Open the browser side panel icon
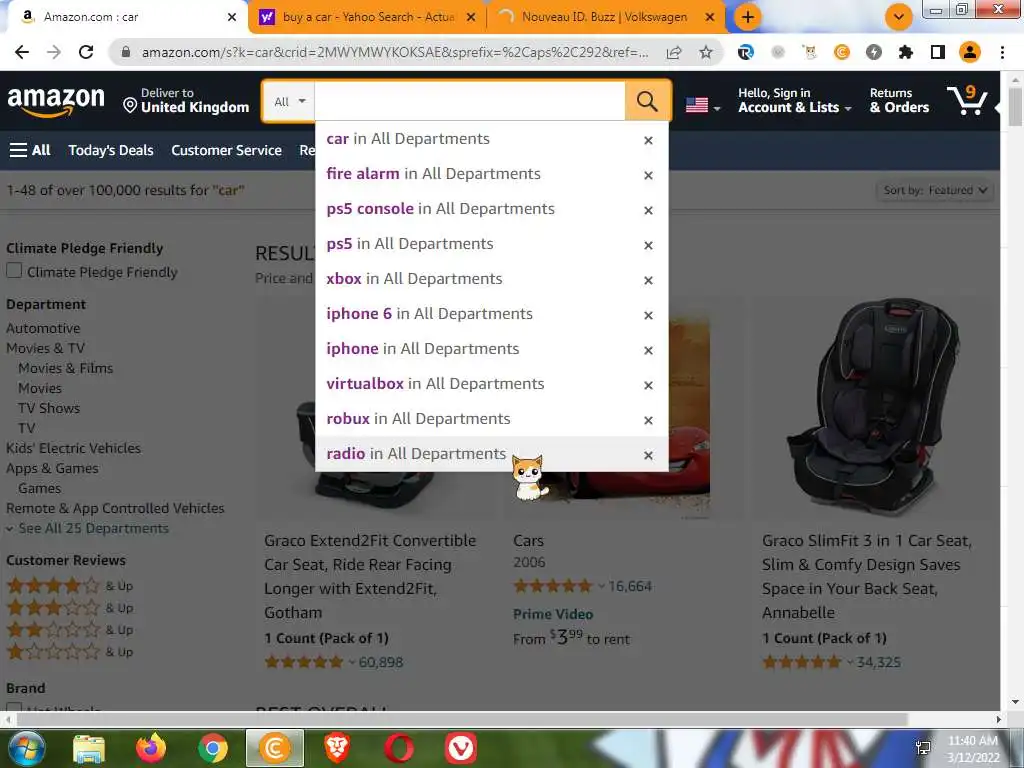Viewport: 1024px width, 768px height. (937, 52)
